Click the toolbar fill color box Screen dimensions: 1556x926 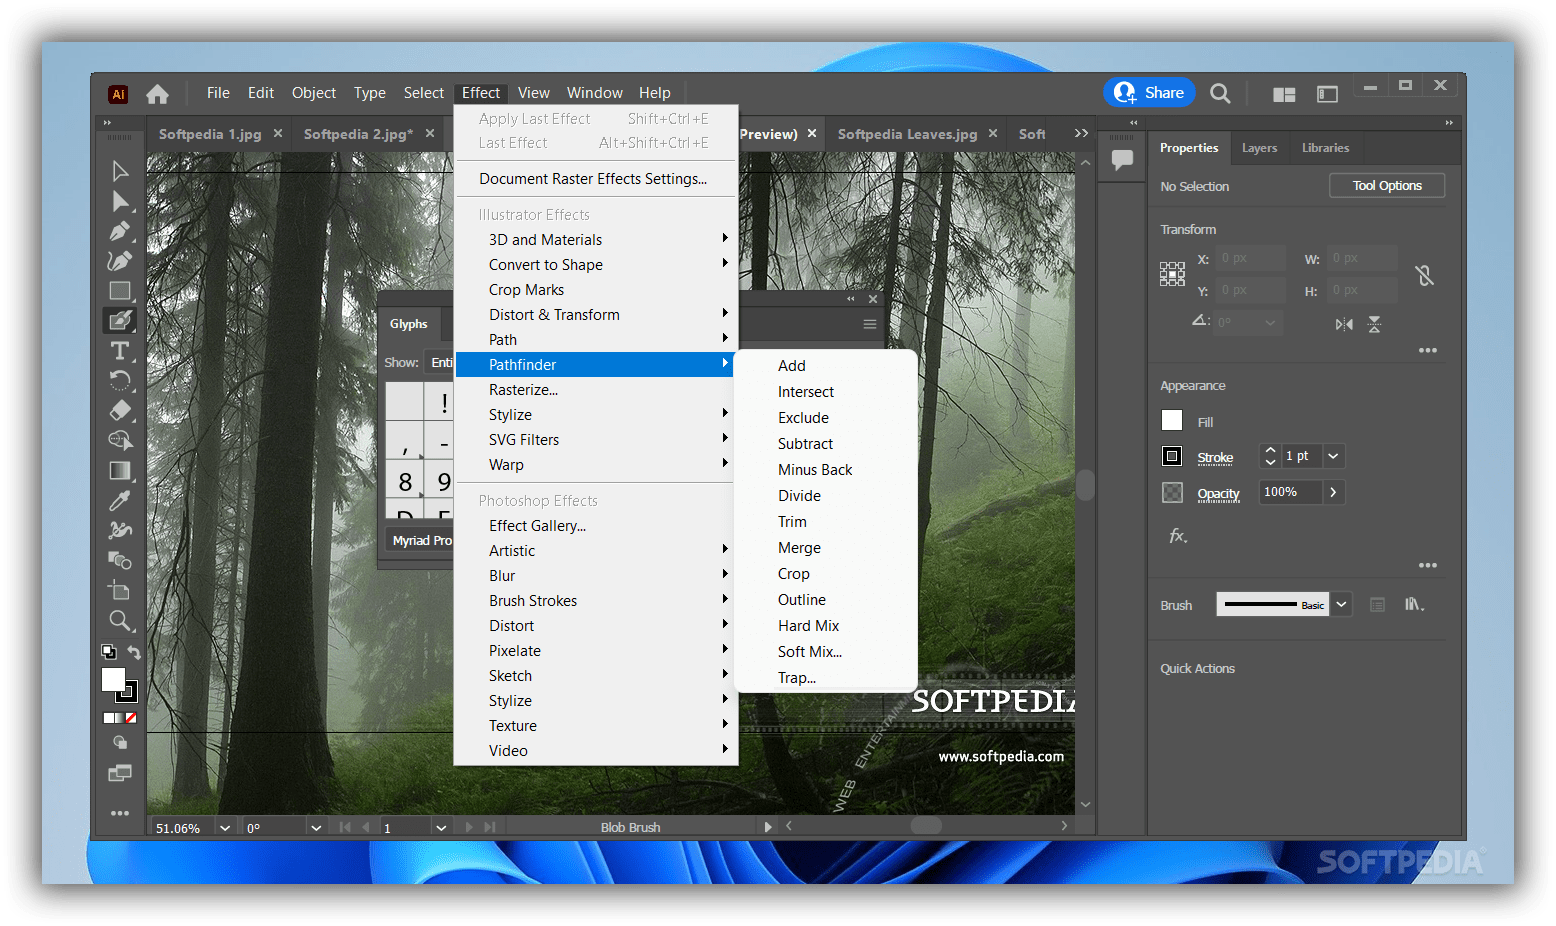pyautogui.click(x=113, y=680)
